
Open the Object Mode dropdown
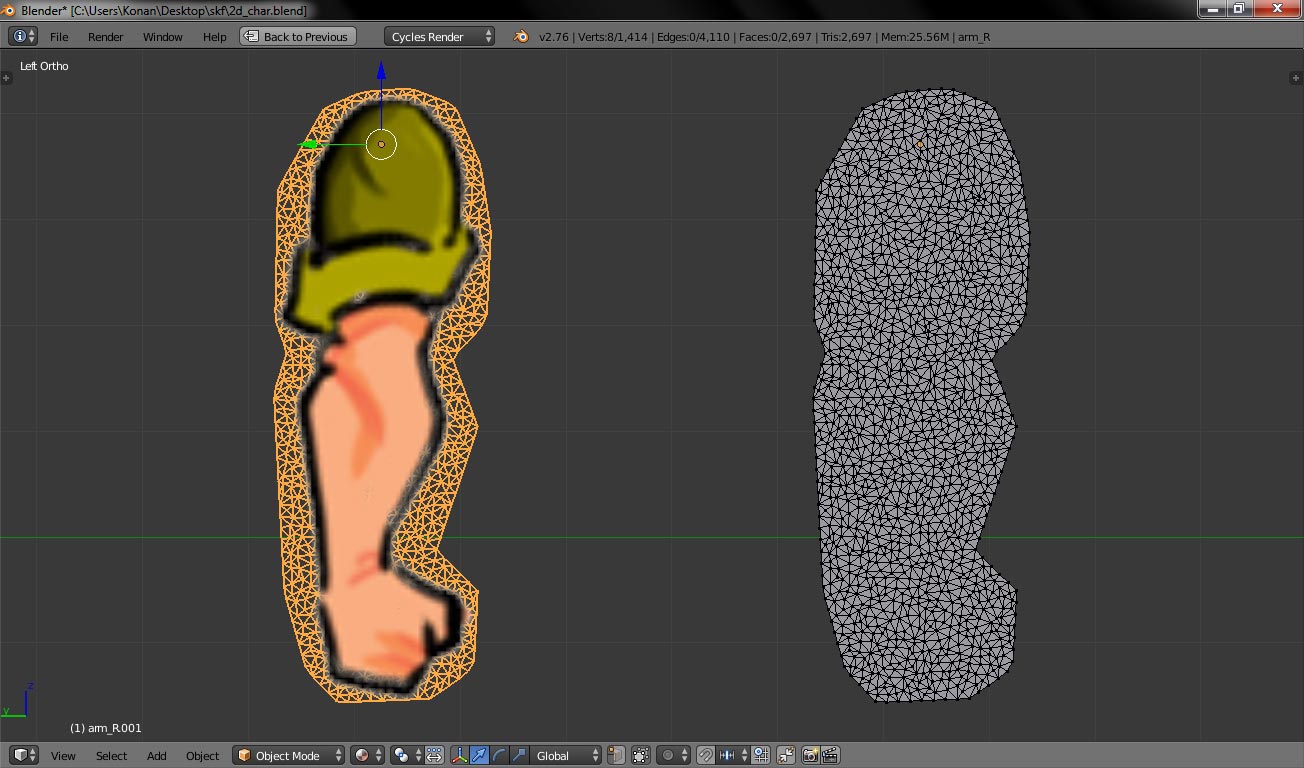[x=289, y=755]
